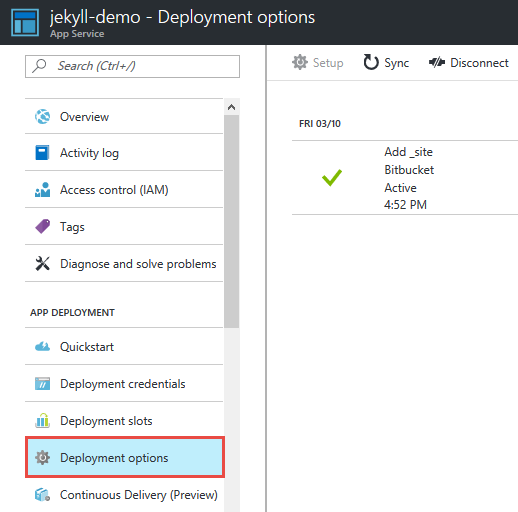Click the Quickstart cloud icon
Viewport: 518px width, 512px height.
click(x=42, y=347)
